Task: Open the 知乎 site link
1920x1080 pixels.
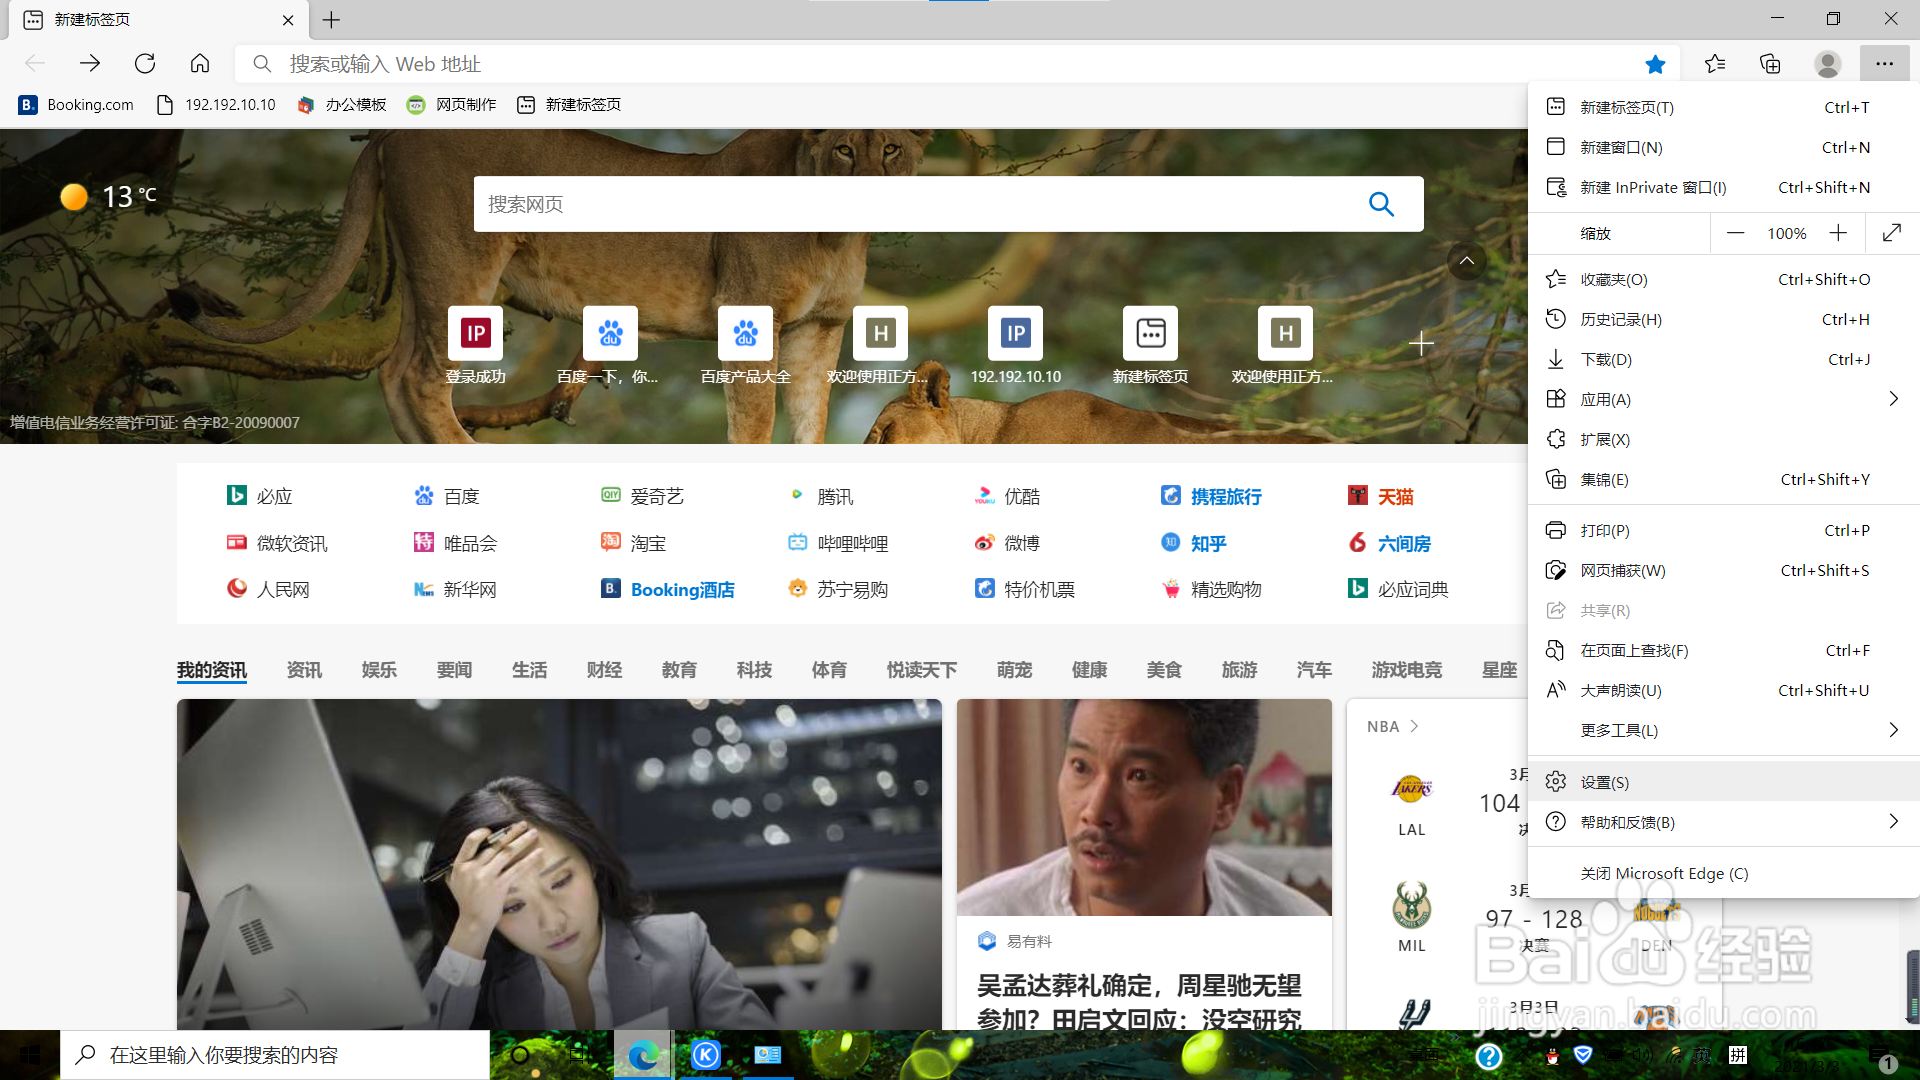Action: pos(1194,543)
